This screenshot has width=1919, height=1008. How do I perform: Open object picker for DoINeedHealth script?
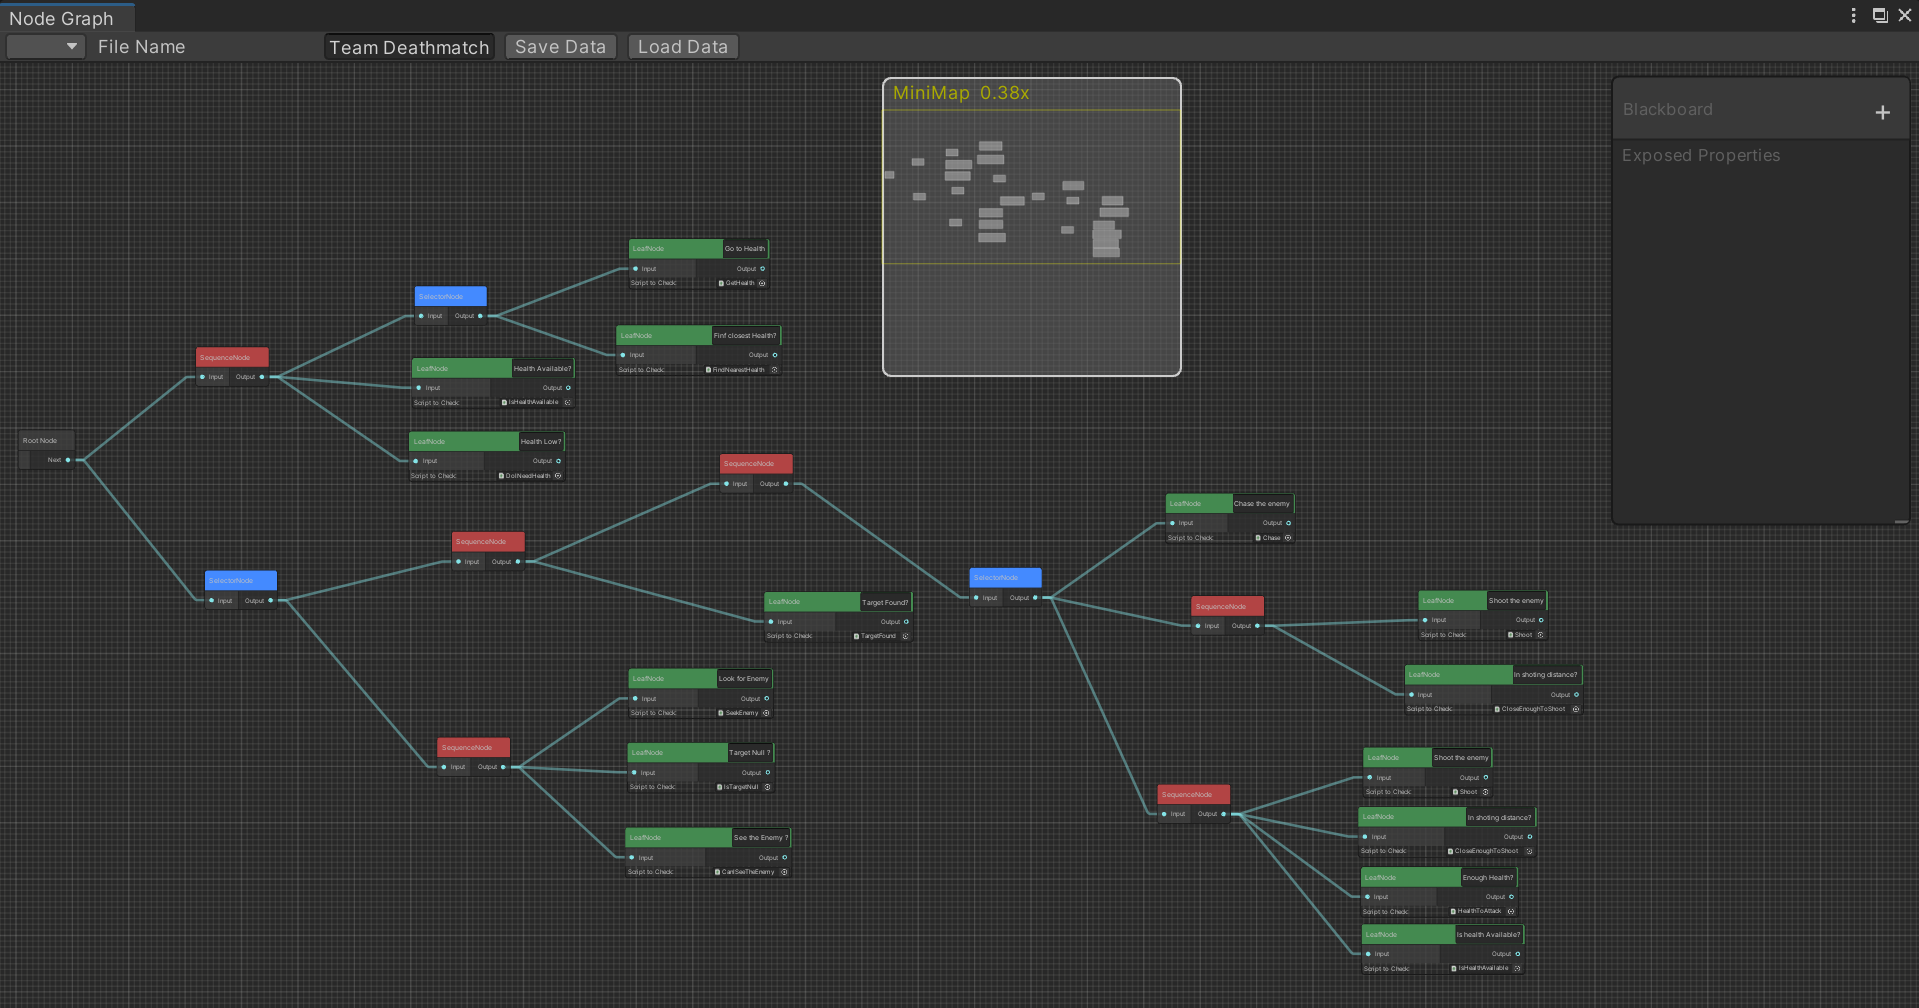tap(558, 476)
